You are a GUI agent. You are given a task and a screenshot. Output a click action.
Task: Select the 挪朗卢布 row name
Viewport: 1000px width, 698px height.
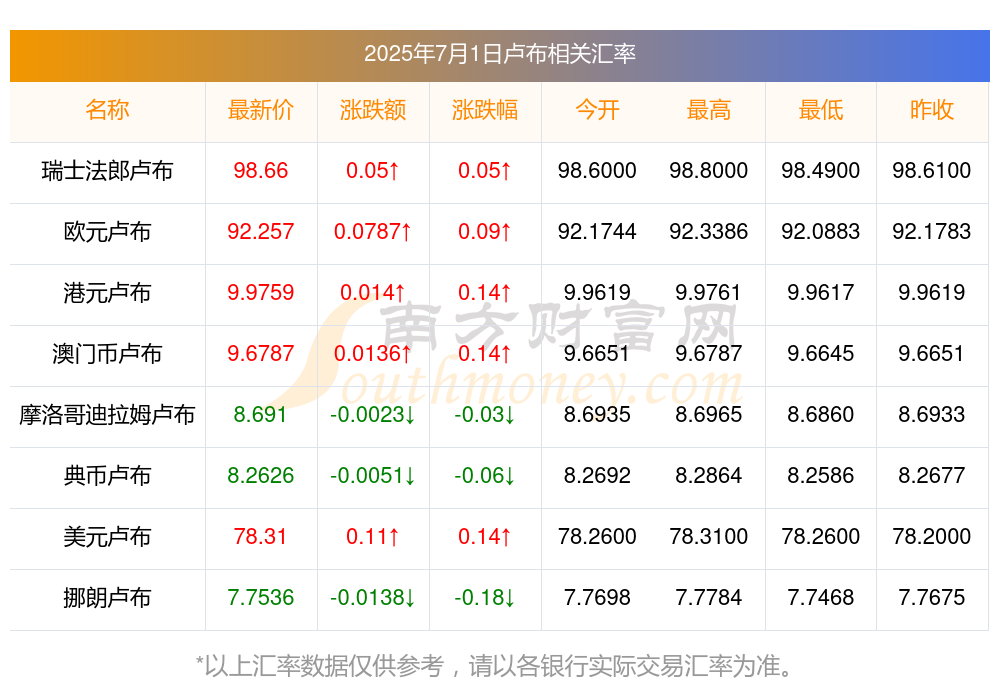point(107,598)
